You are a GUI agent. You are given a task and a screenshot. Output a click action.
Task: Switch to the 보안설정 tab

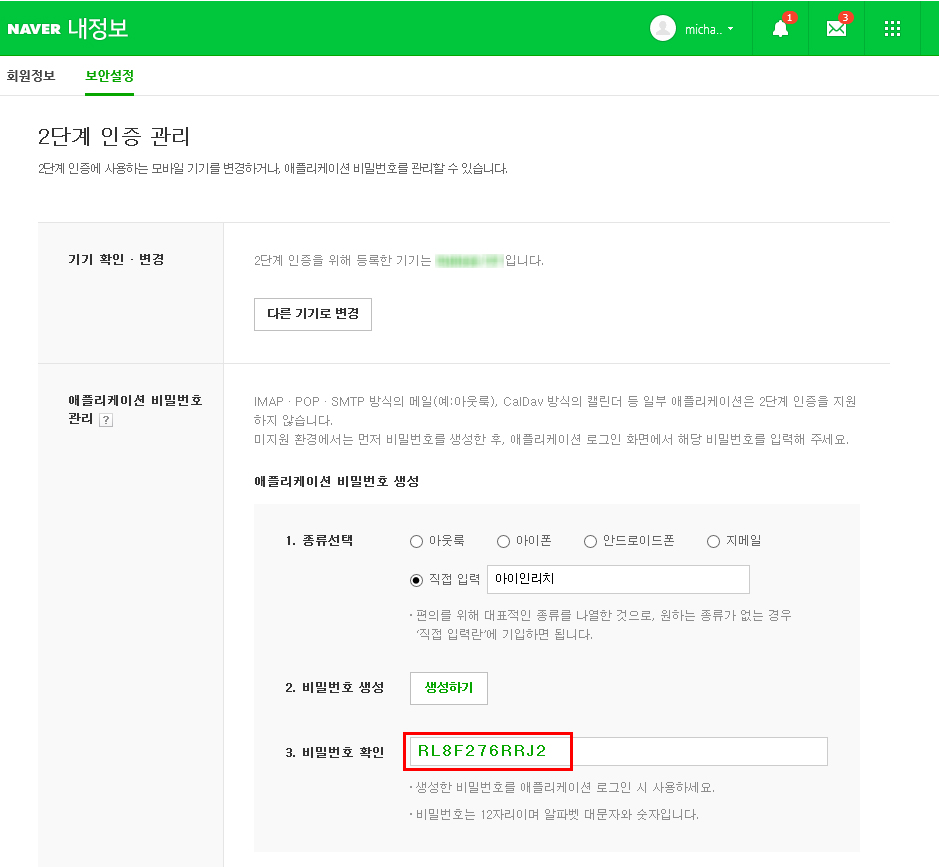pos(109,76)
